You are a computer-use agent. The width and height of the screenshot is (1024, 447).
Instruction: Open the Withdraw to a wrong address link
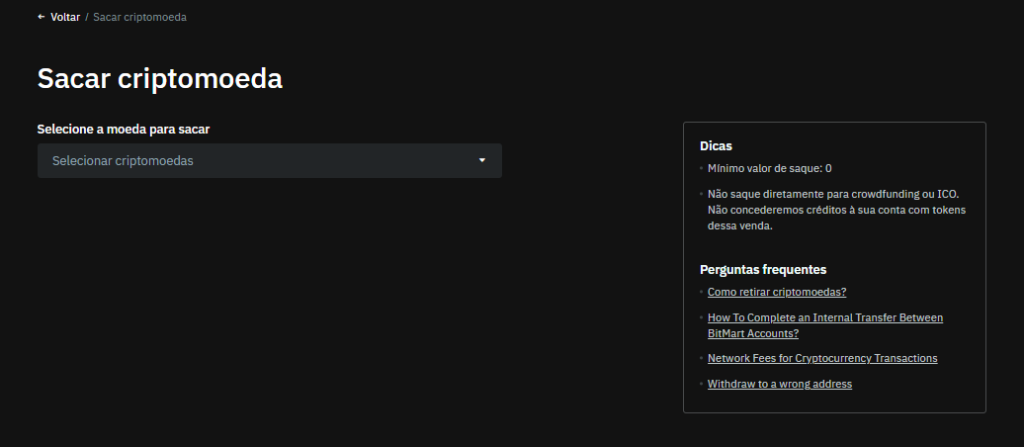(779, 384)
